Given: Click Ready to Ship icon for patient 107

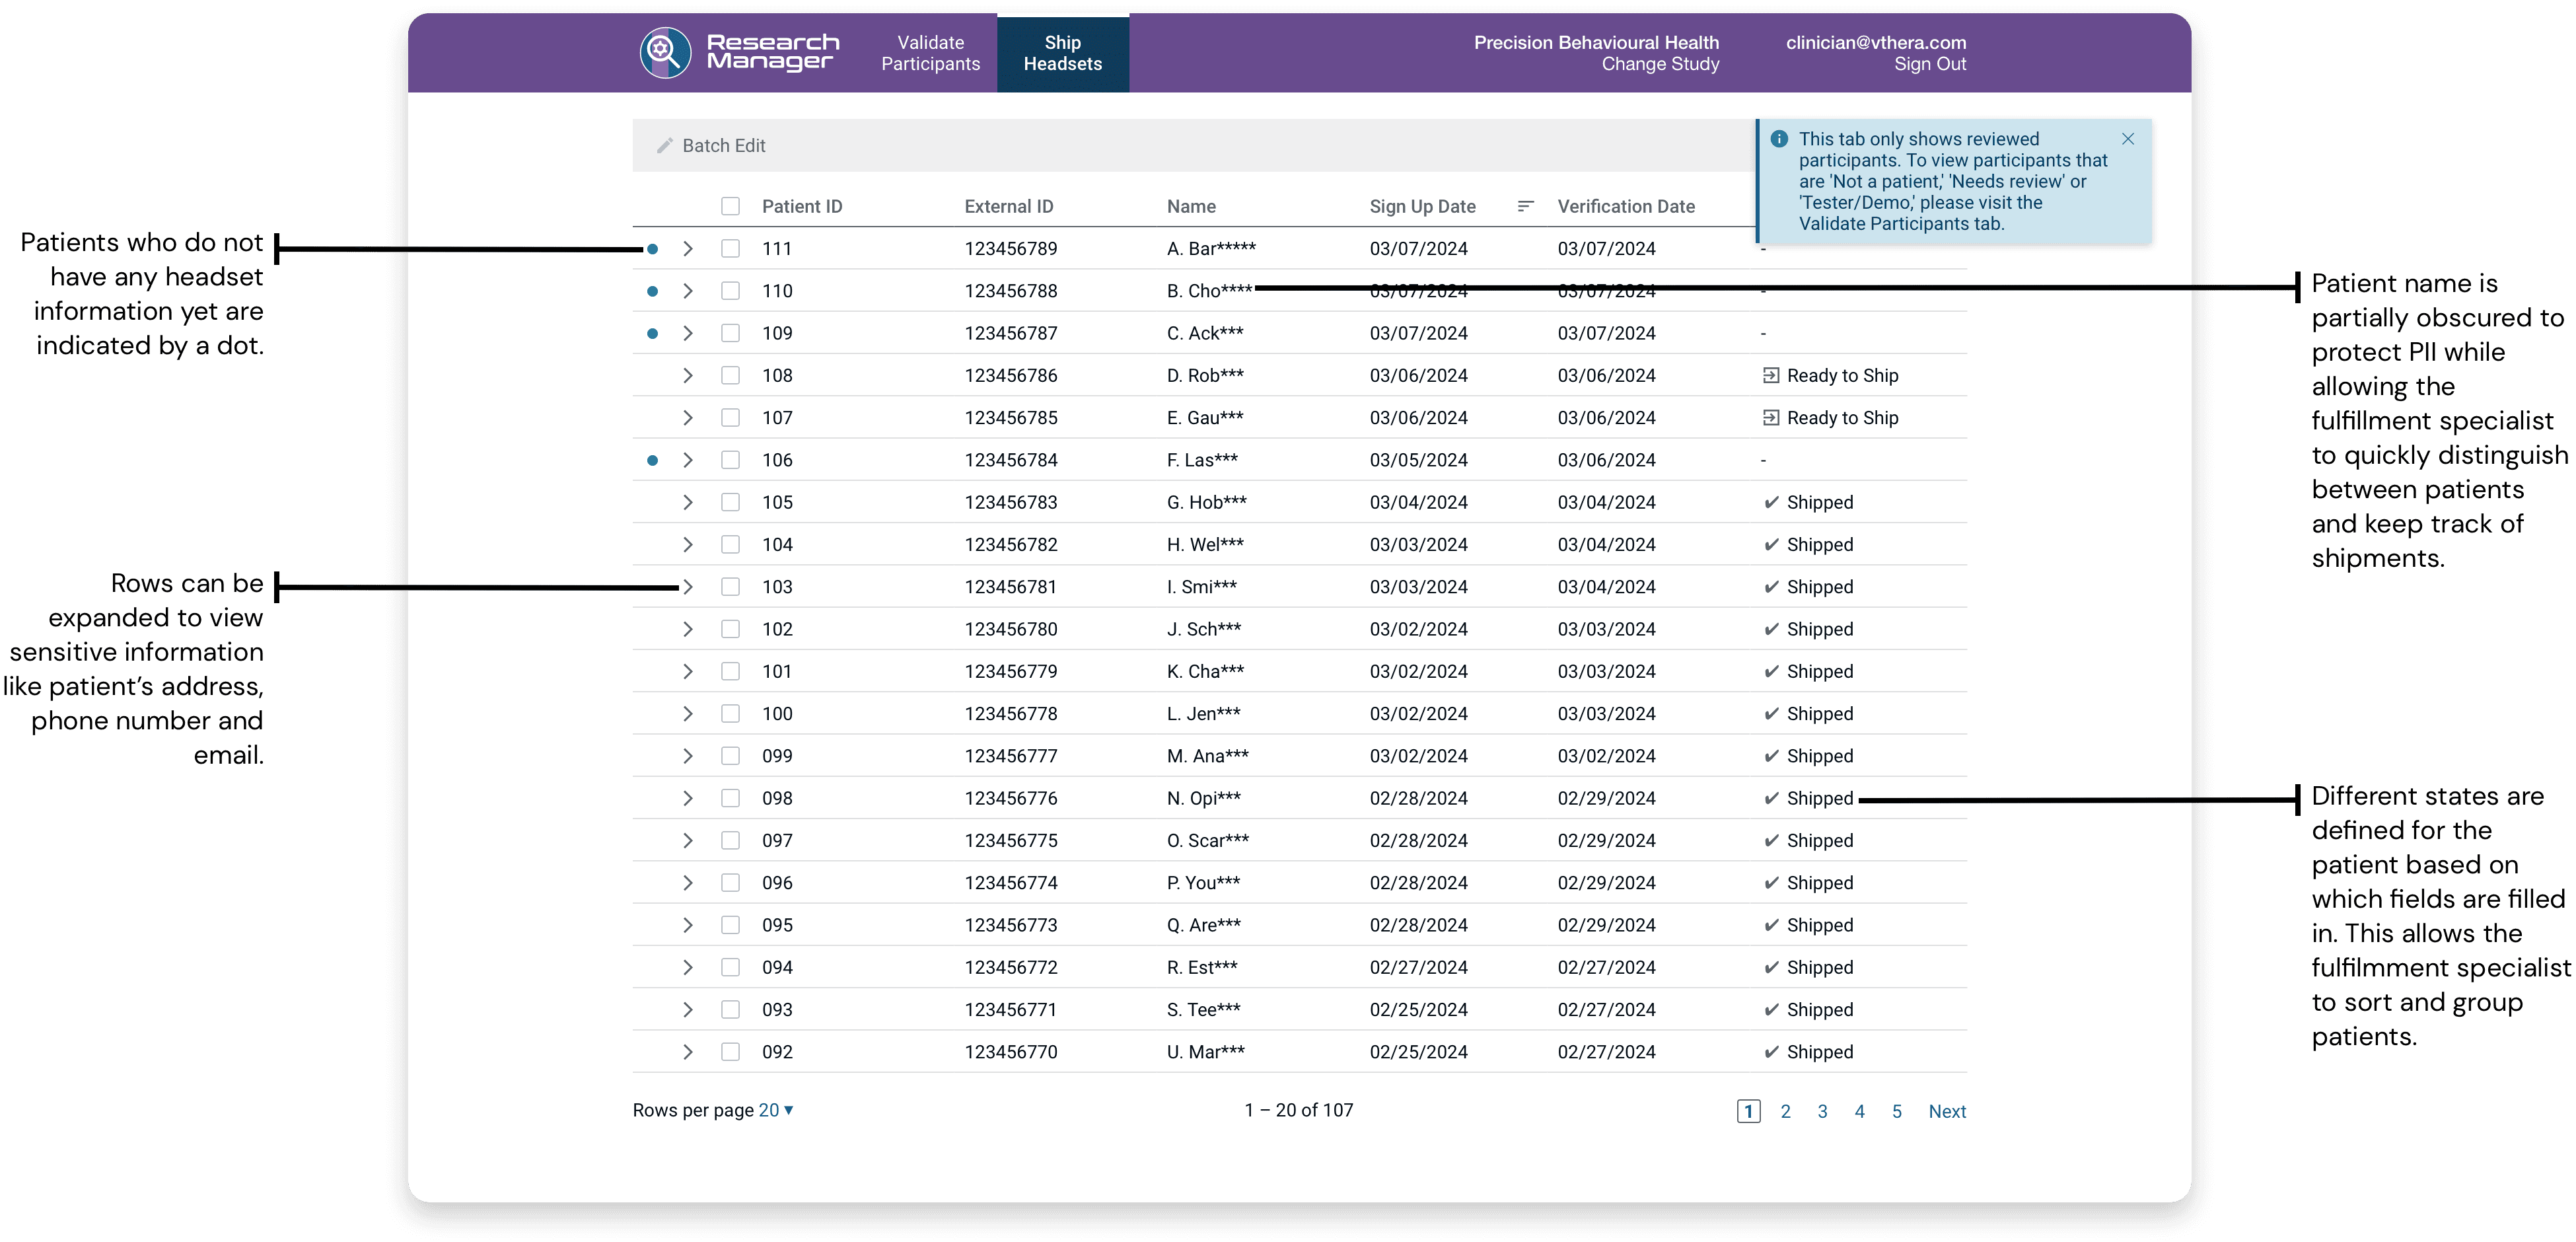Looking at the screenshot, I should 1770,418.
